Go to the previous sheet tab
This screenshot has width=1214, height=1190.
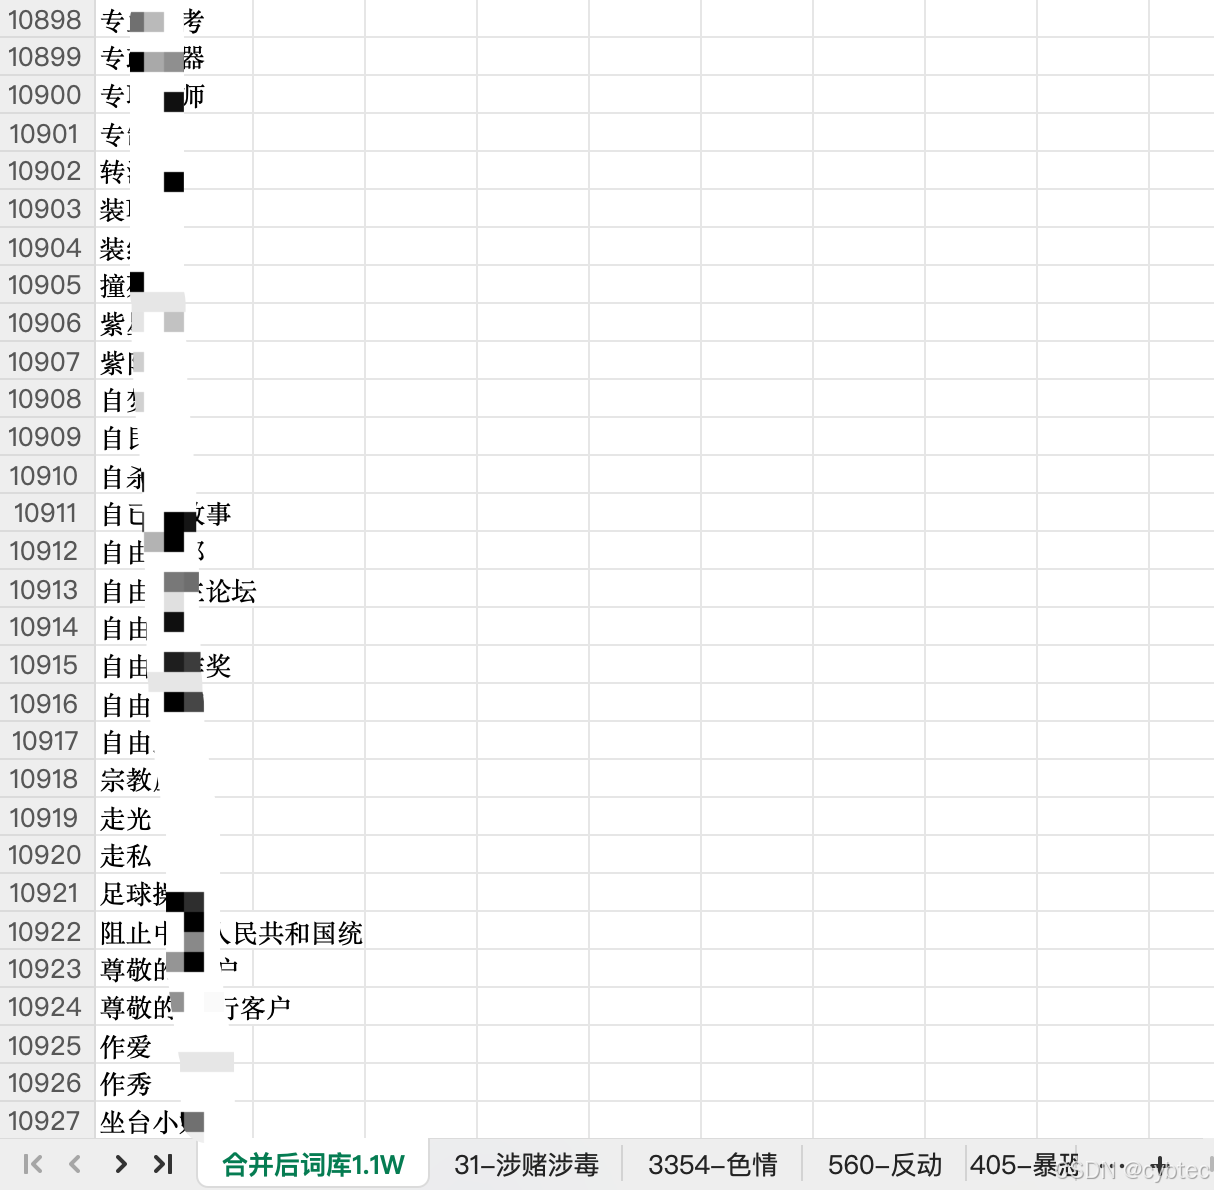[x=75, y=1164]
